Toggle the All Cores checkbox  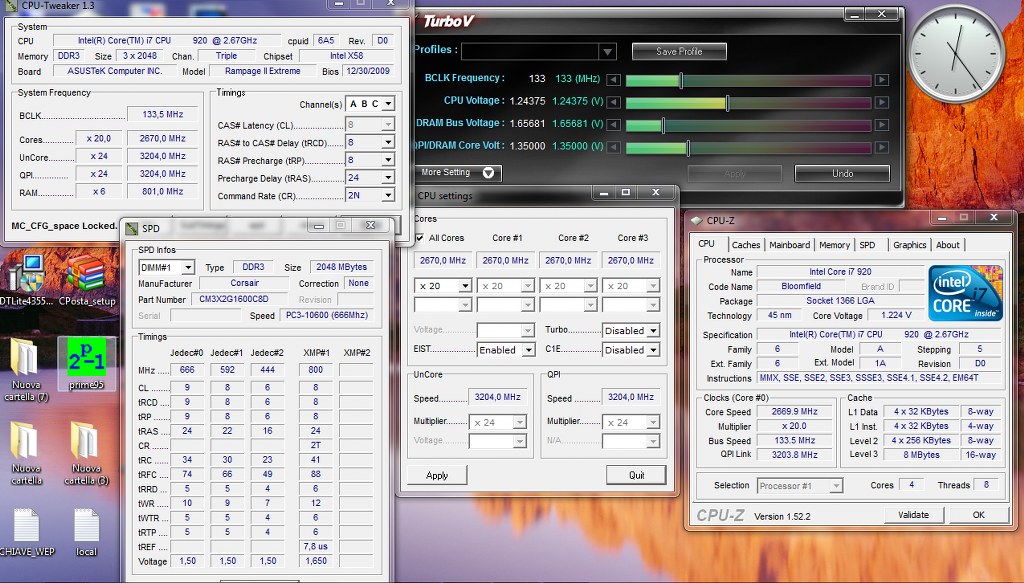click(419, 238)
